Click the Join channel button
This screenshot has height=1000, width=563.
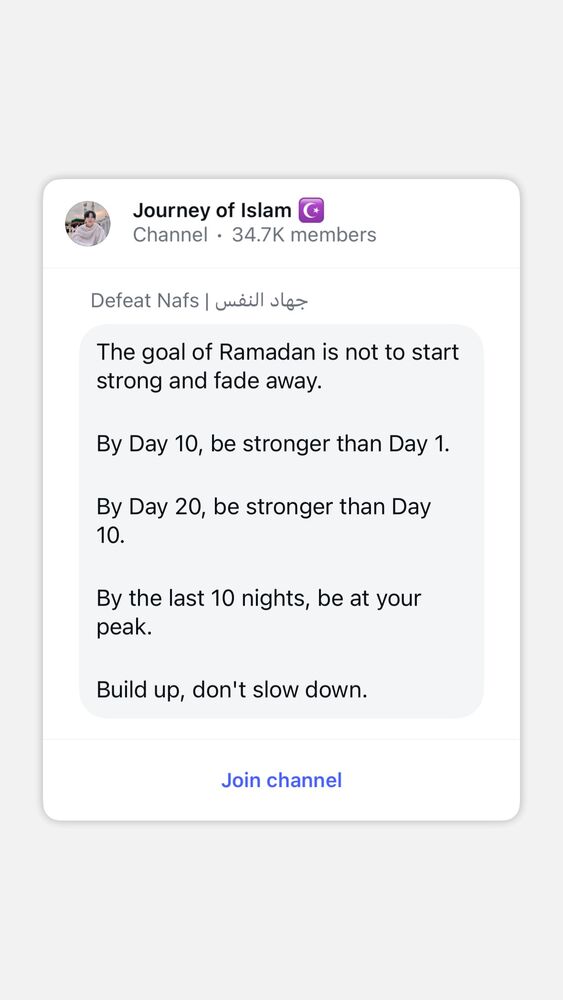281,780
